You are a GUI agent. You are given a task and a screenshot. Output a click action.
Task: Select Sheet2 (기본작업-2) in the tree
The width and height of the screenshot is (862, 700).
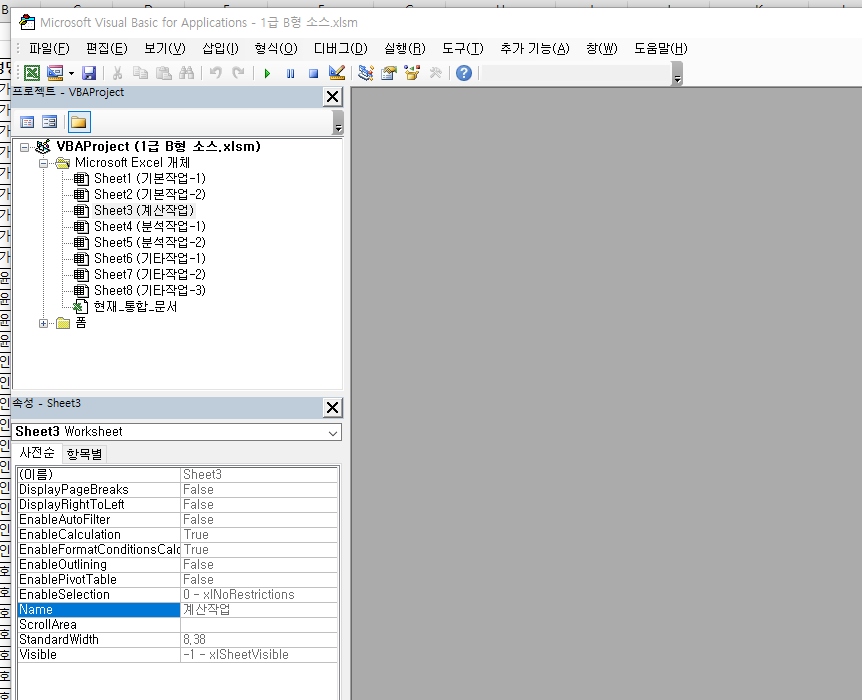(150, 195)
